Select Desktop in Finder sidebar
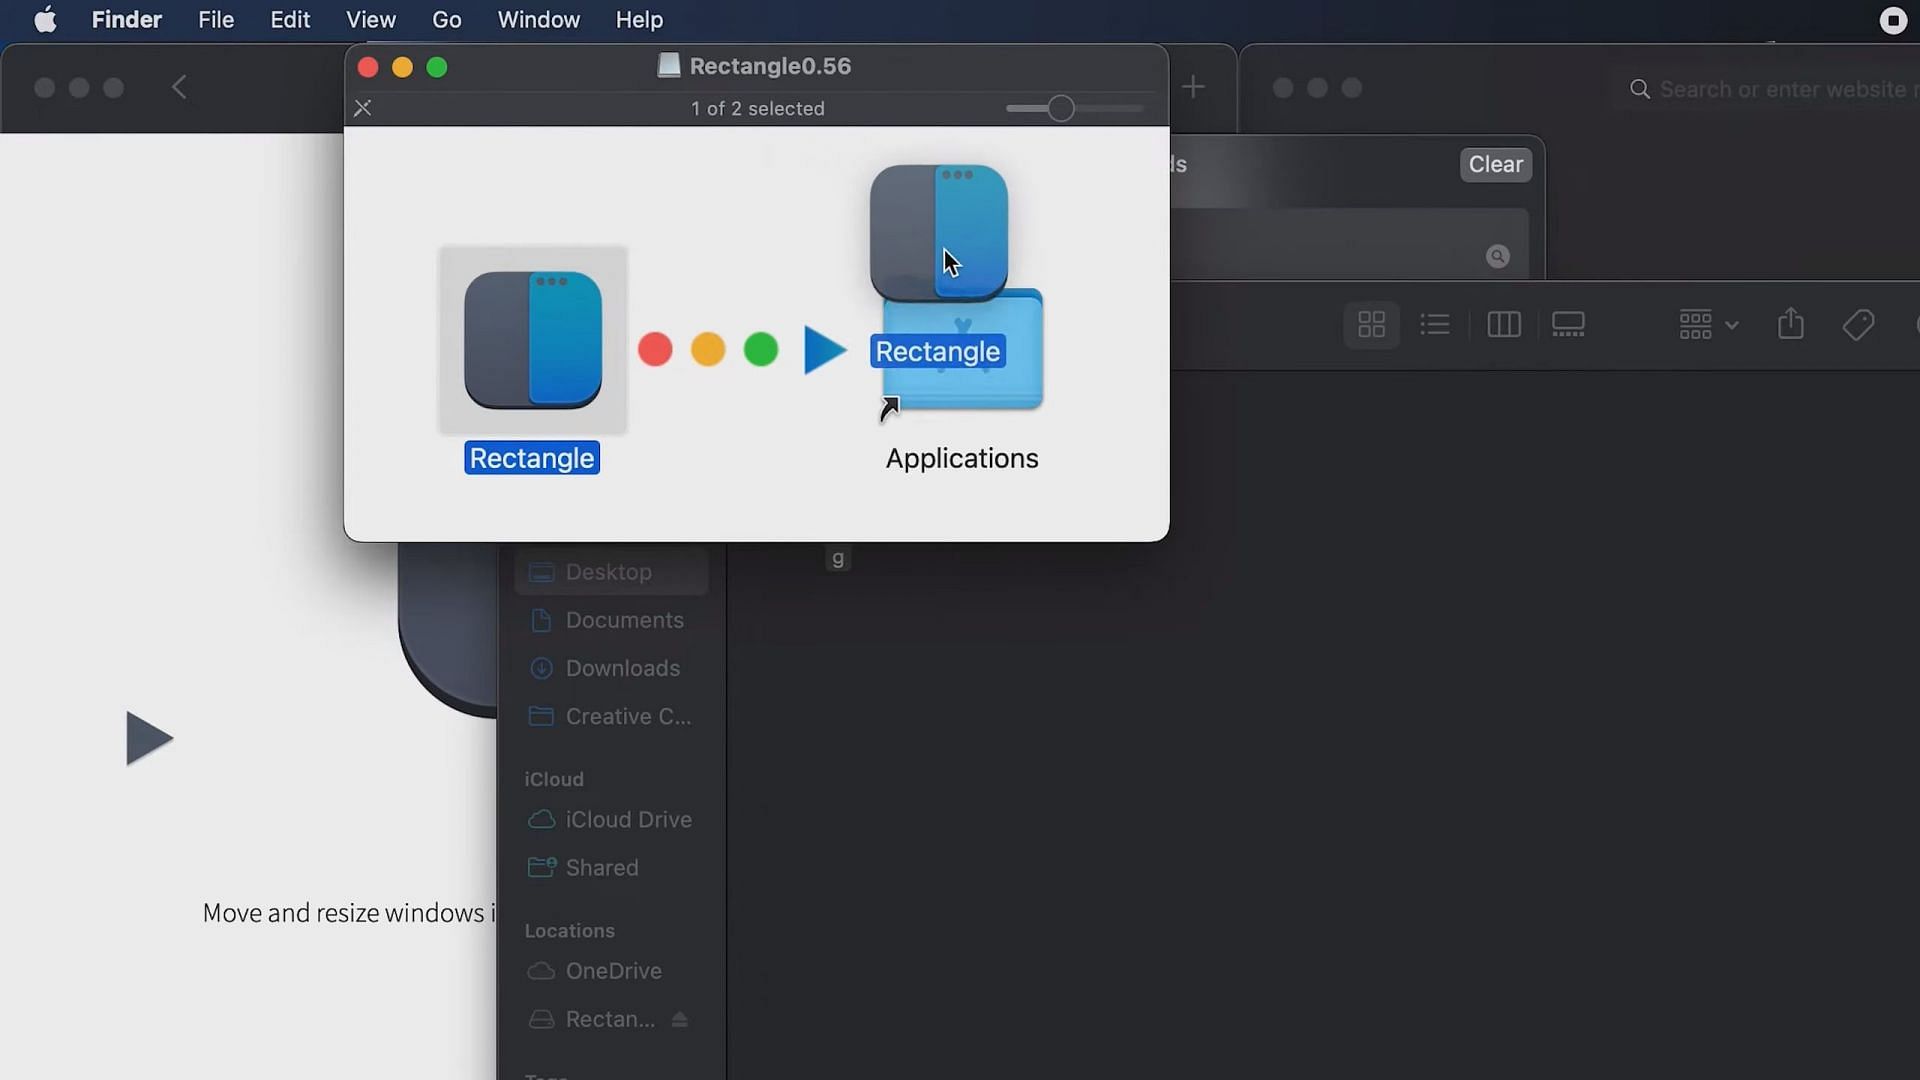This screenshot has width=1920, height=1080. click(611, 572)
